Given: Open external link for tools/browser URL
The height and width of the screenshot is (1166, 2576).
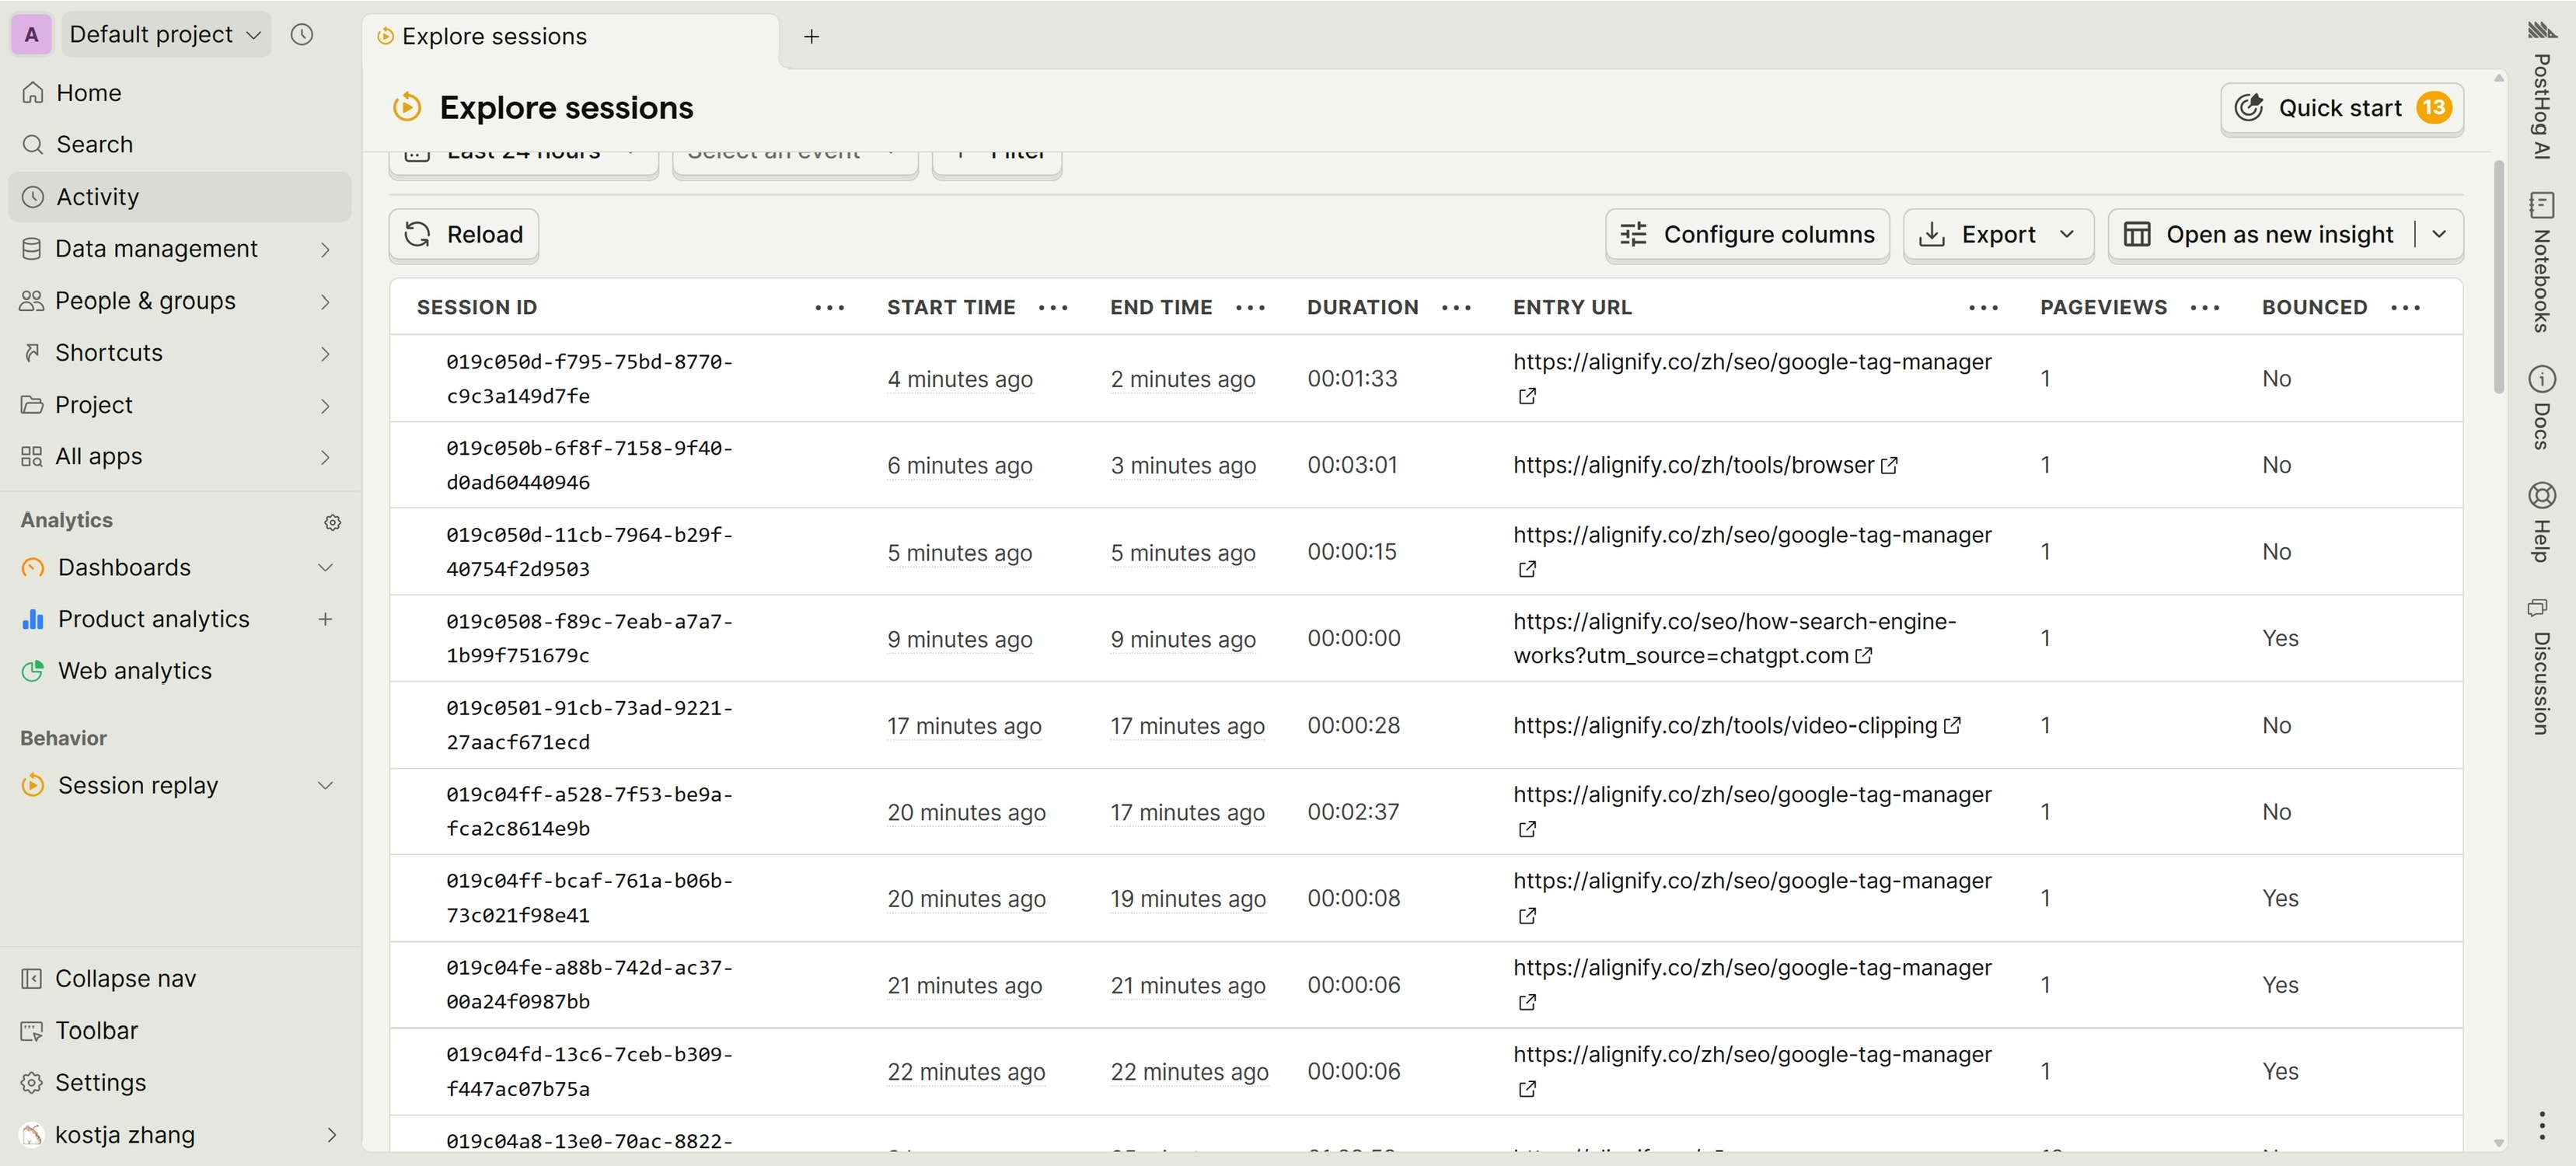Looking at the screenshot, I should coord(1889,466).
